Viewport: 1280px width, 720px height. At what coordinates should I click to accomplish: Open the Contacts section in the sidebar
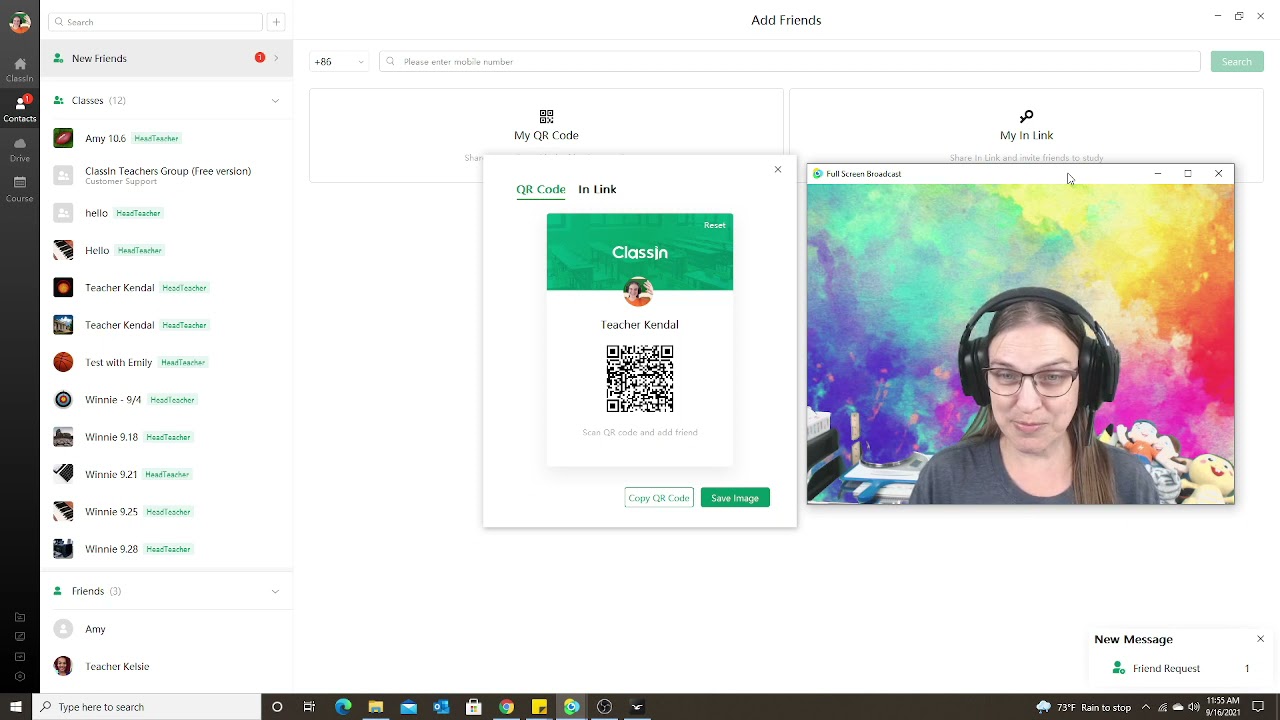pos(19,109)
